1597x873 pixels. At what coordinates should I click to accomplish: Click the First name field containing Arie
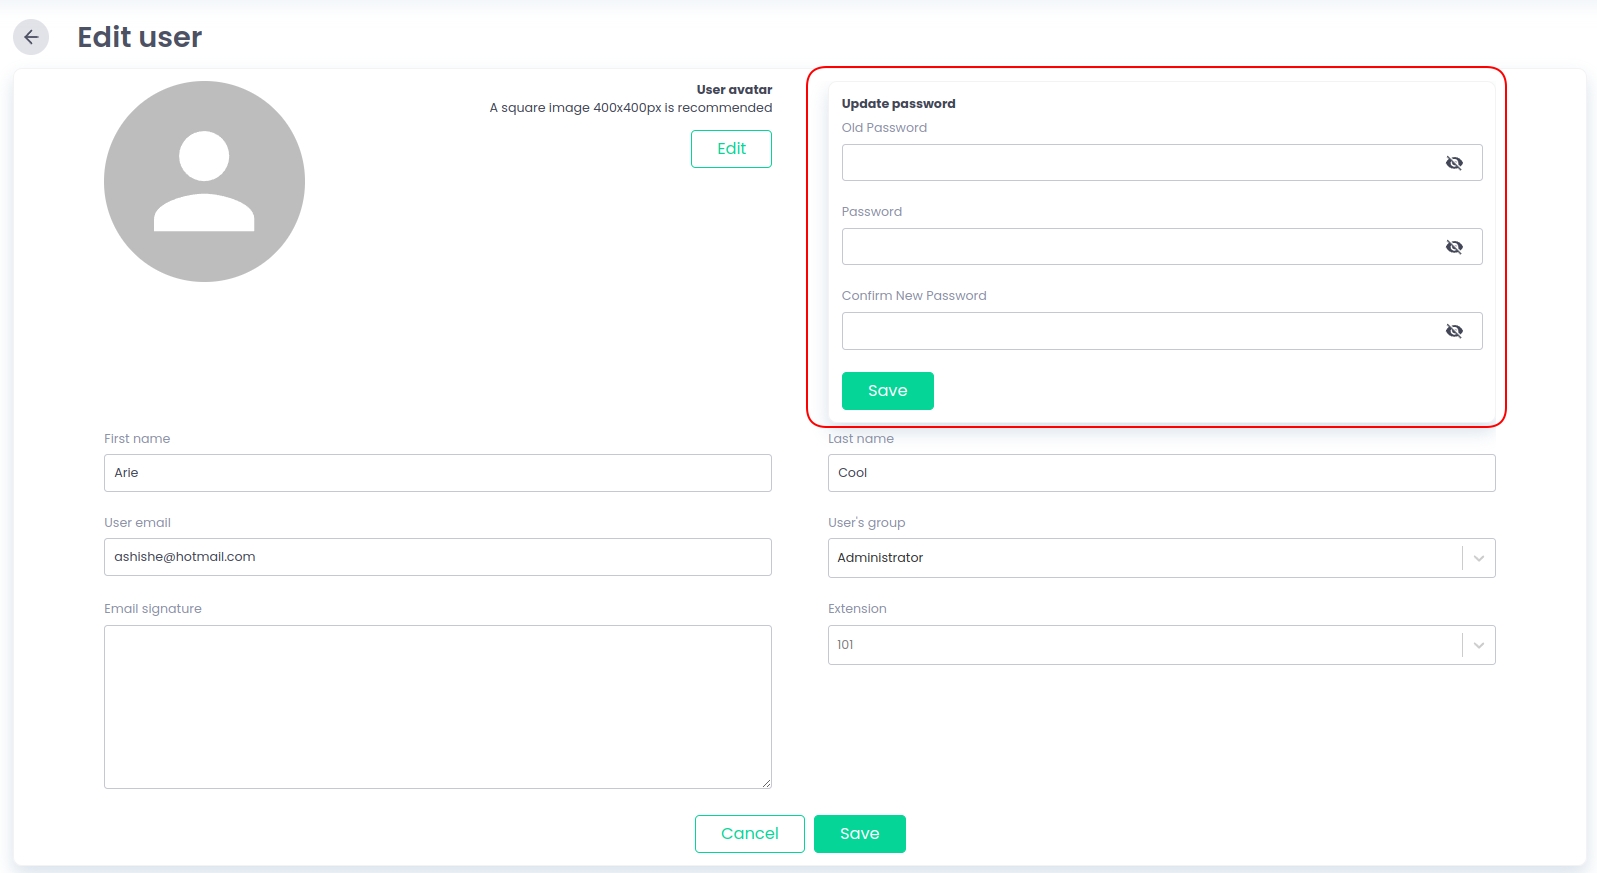tap(437, 473)
